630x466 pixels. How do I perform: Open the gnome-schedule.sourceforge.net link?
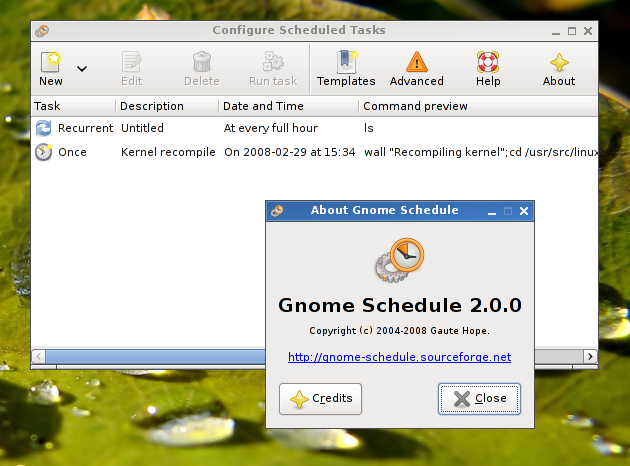[x=399, y=357]
